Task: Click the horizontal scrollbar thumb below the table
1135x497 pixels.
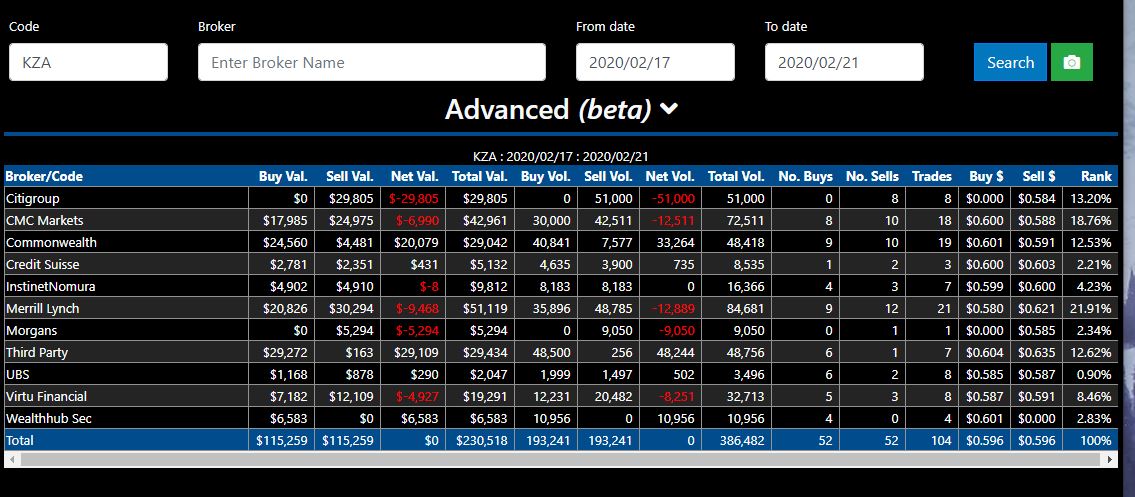Action: point(561,459)
